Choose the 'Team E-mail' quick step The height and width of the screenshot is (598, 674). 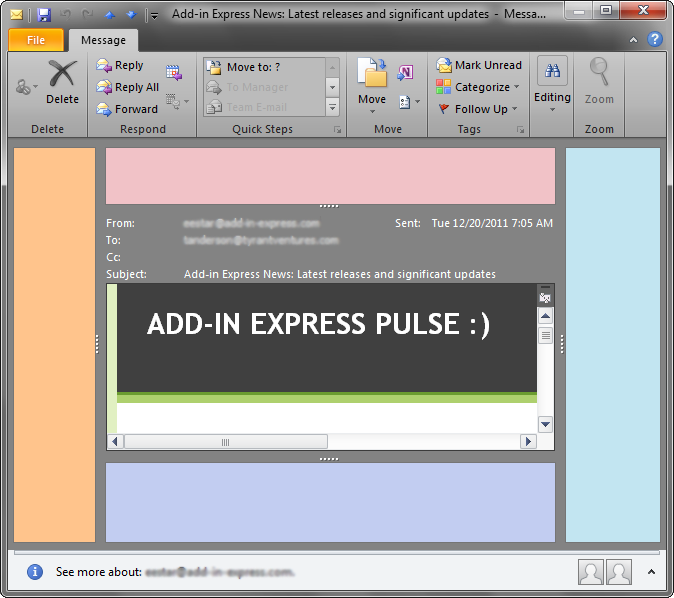tap(265, 107)
